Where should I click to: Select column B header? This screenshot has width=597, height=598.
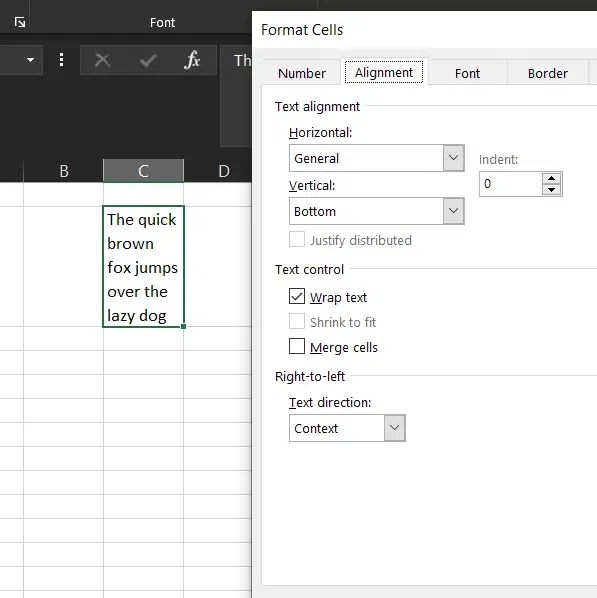pos(64,171)
